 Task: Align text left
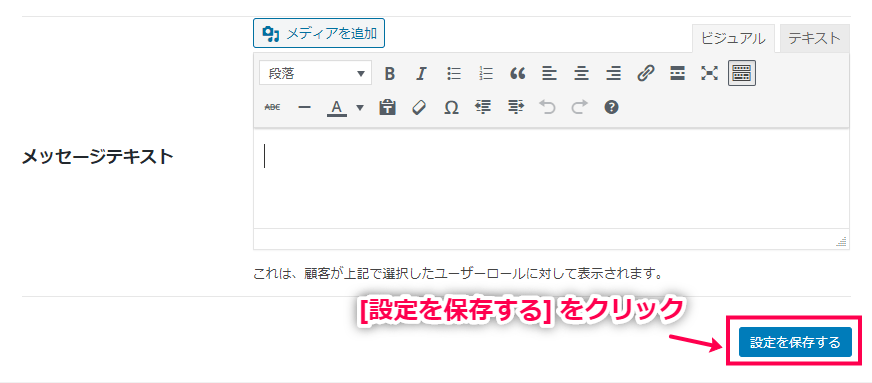(x=549, y=73)
